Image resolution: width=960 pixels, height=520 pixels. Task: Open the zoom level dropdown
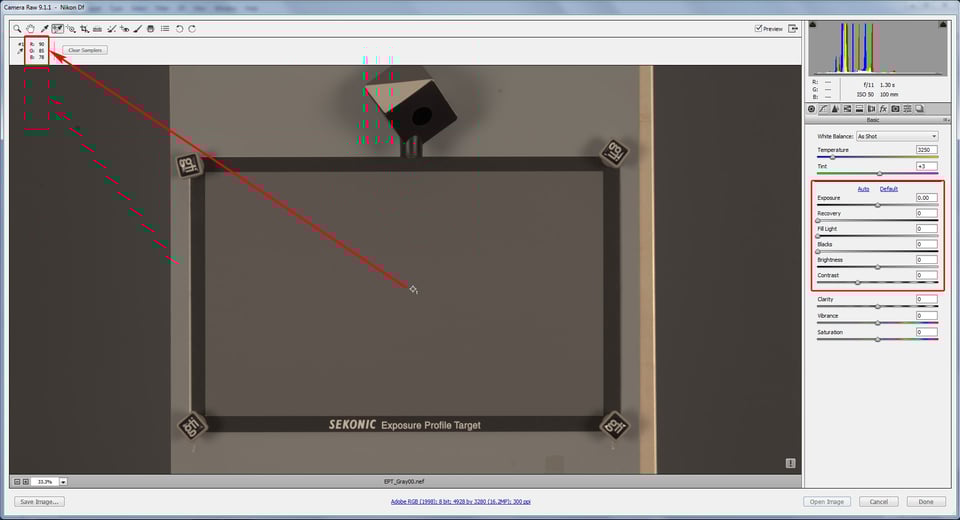(63, 482)
